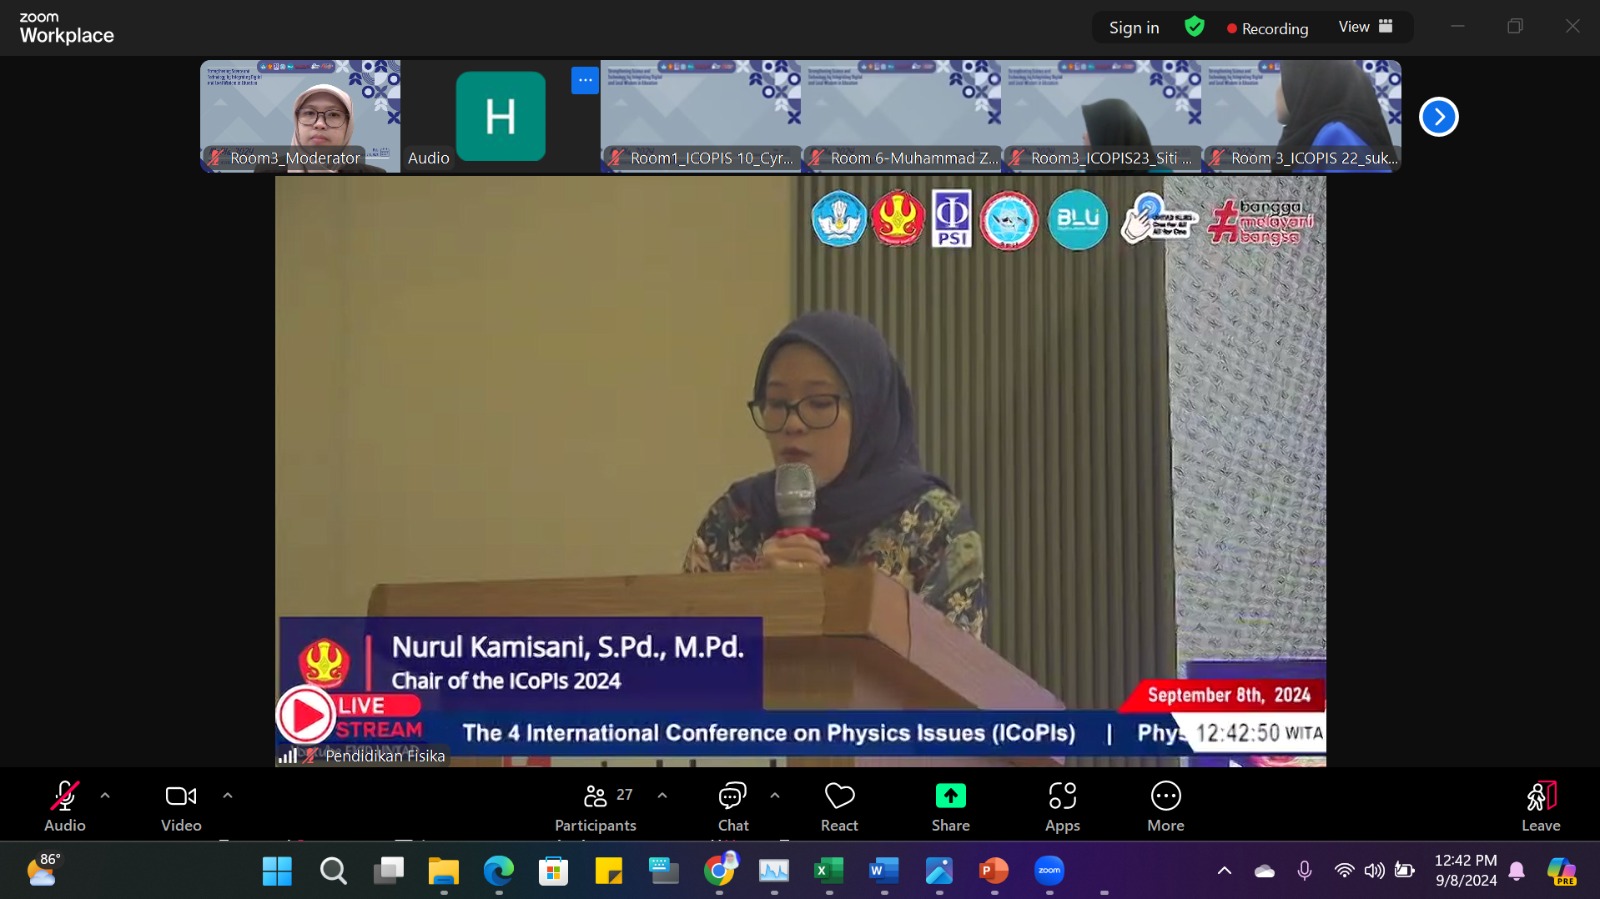1600x899 pixels.
Task: Expand audio options caret beside Audio
Action: pyautogui.click(x=105, y=796)
